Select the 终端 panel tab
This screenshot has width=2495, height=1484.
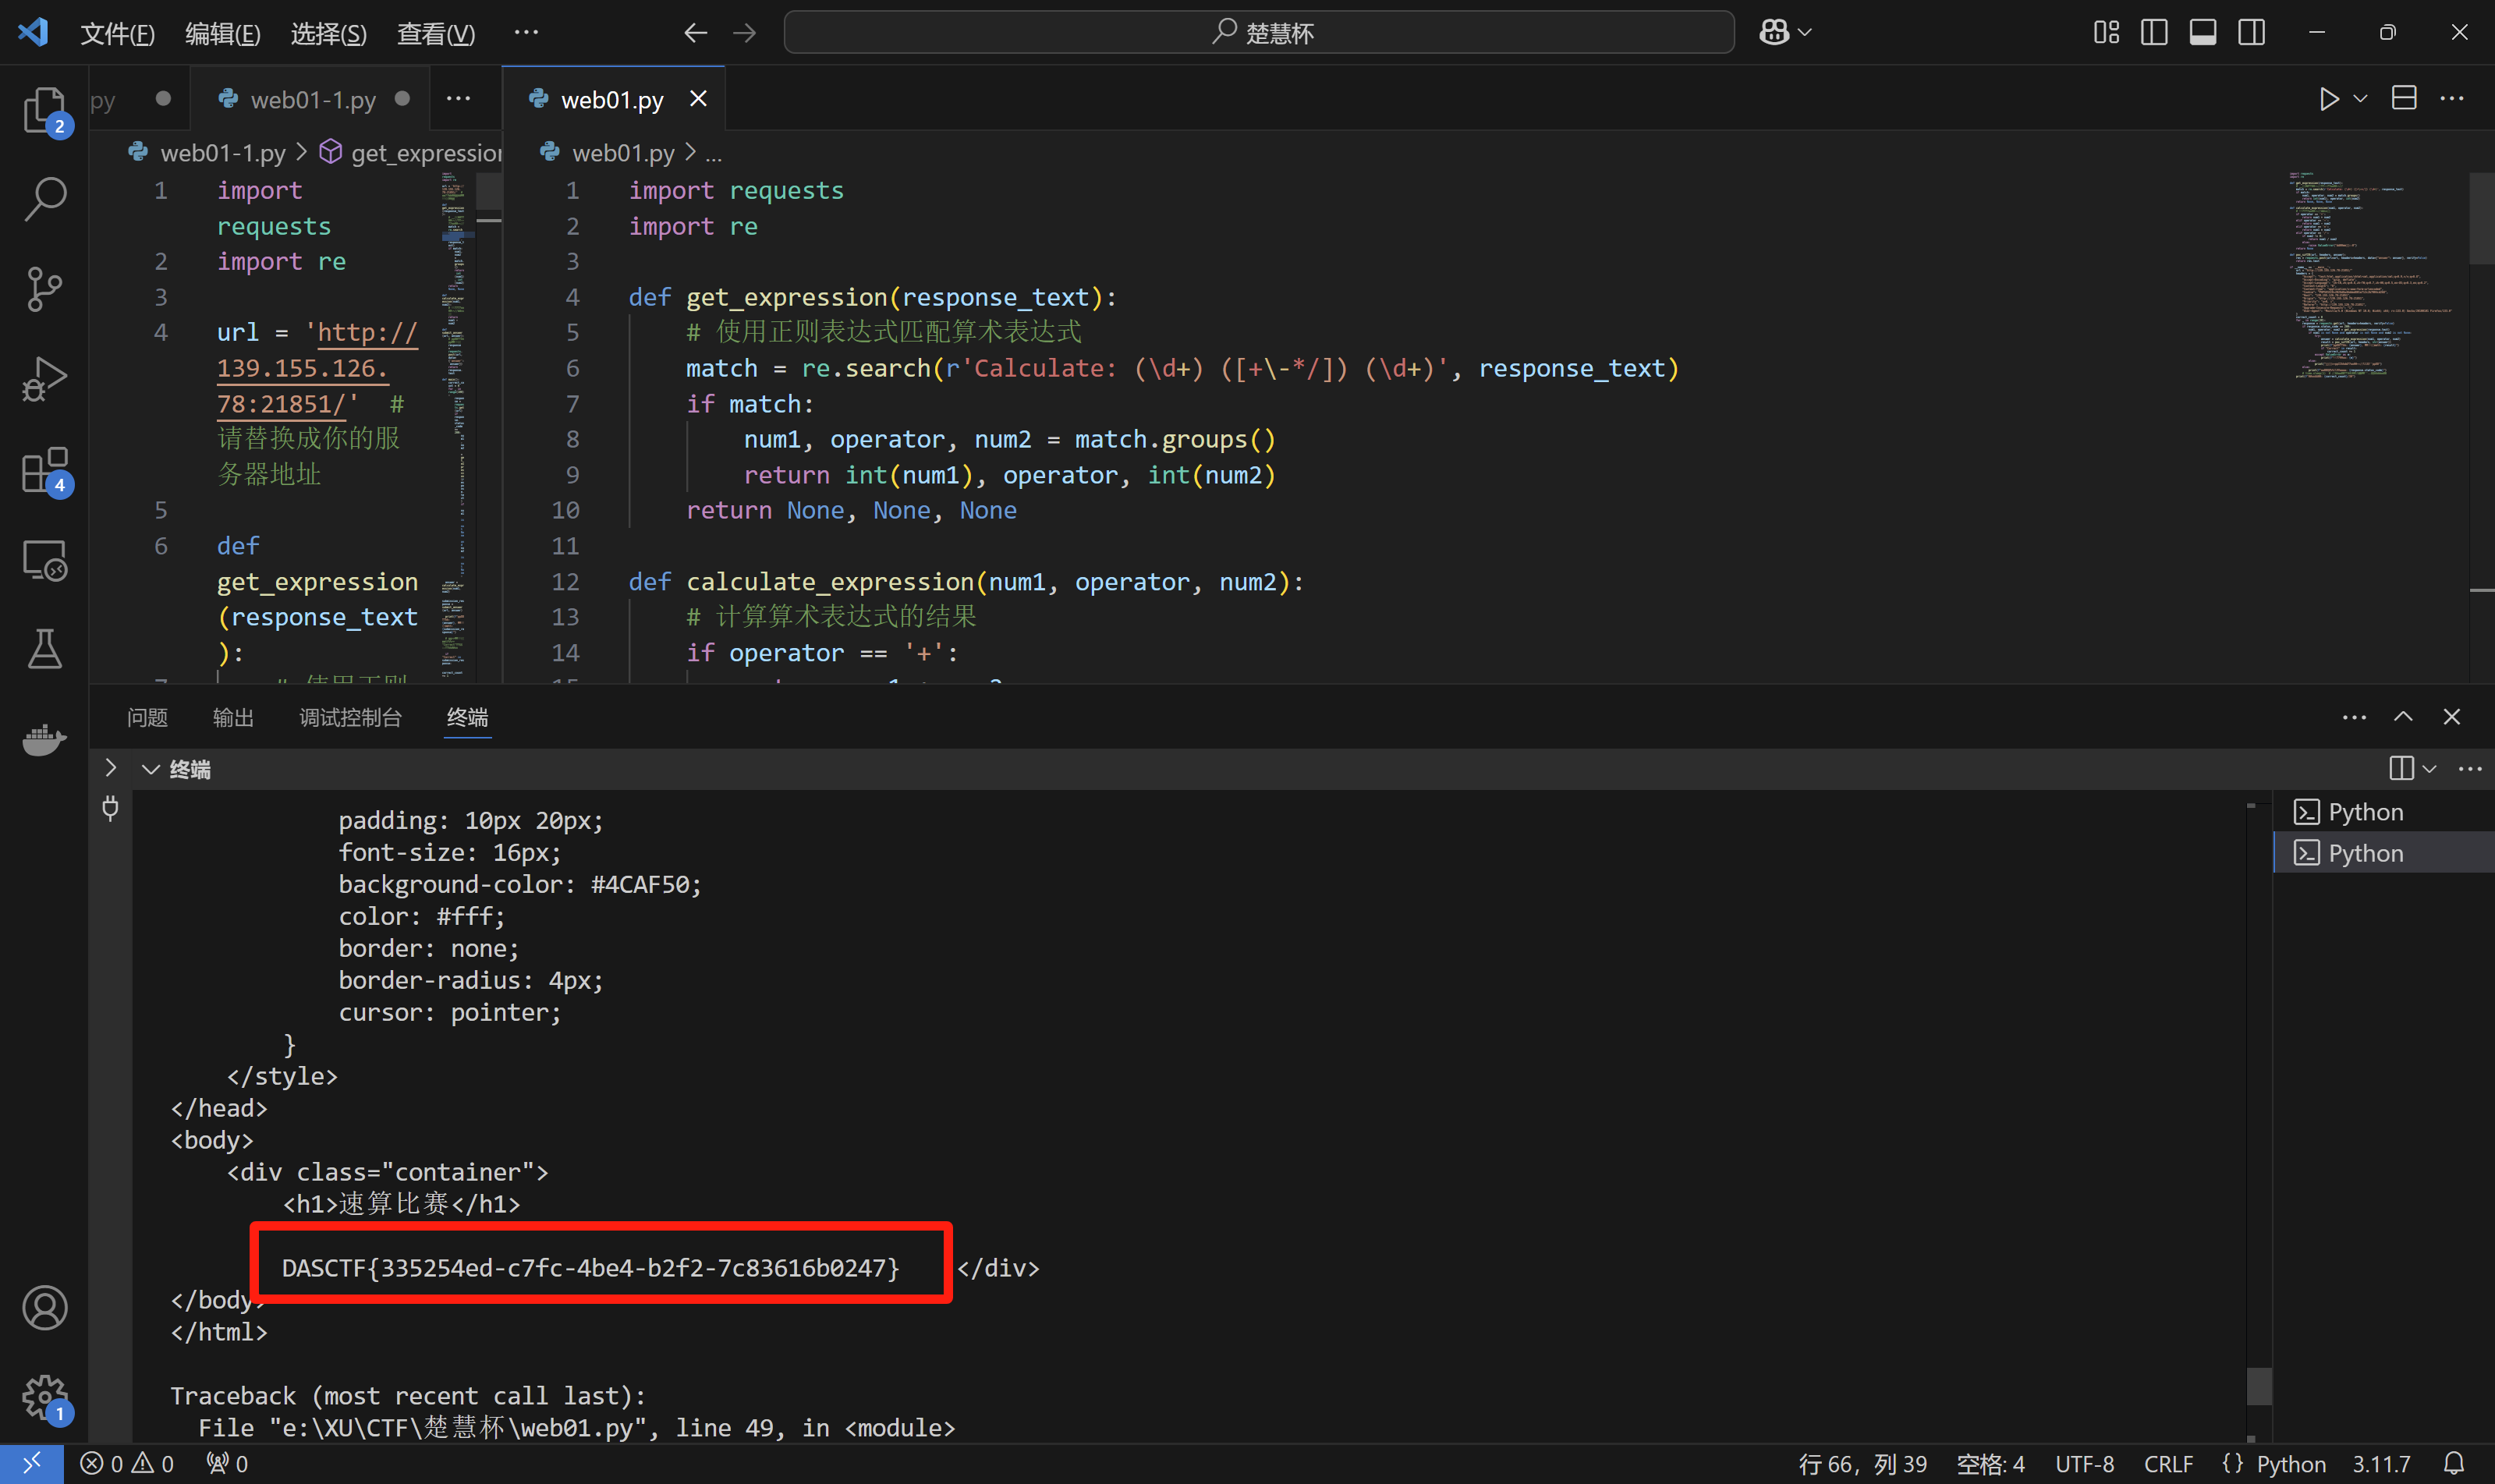point(467,717)
